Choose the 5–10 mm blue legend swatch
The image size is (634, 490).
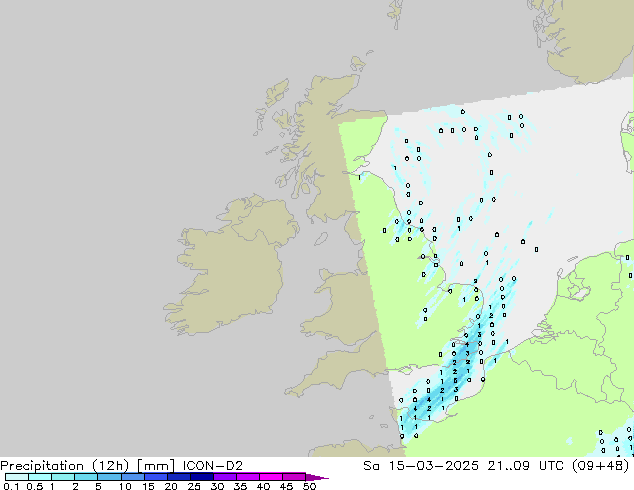pos(109,477)
